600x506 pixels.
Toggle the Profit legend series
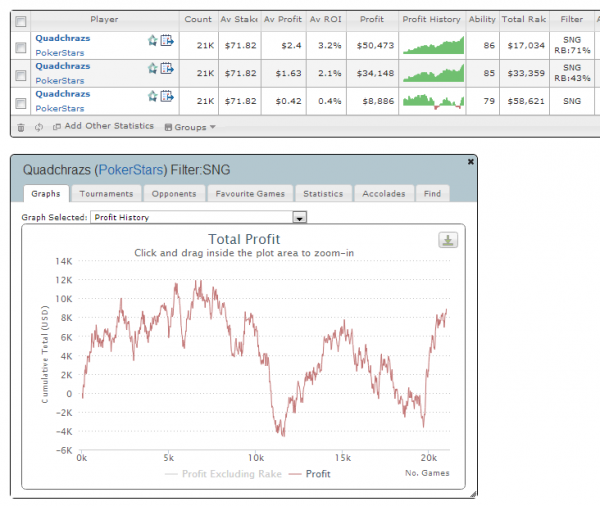click(x=310, y=474)
